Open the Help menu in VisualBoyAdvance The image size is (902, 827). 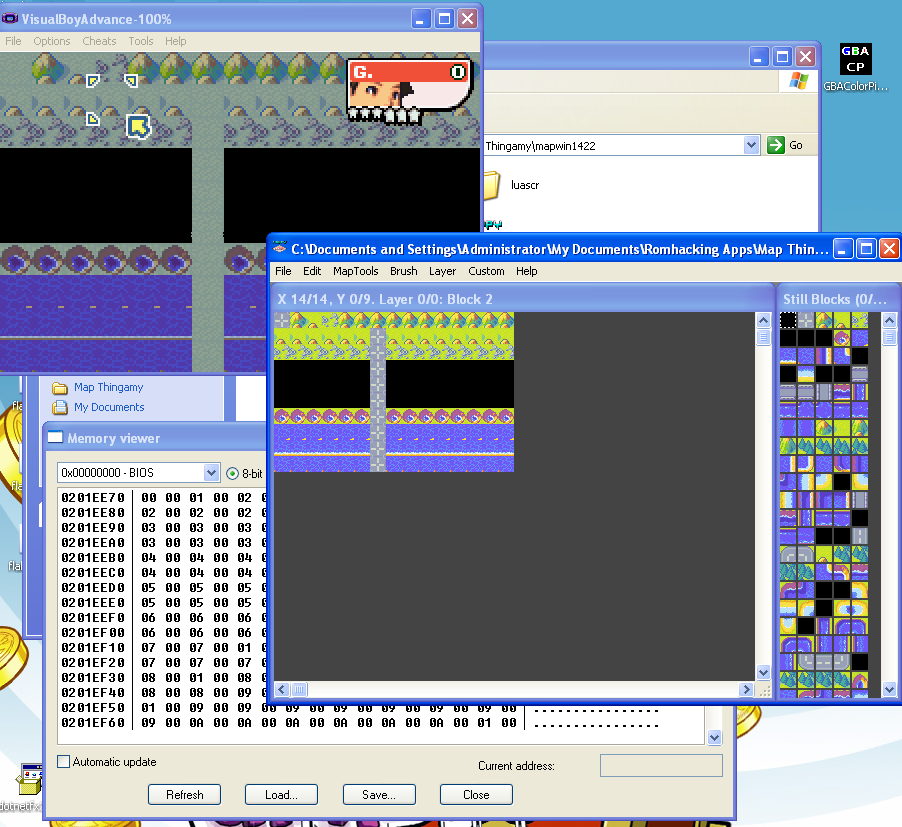click(175, 41)
